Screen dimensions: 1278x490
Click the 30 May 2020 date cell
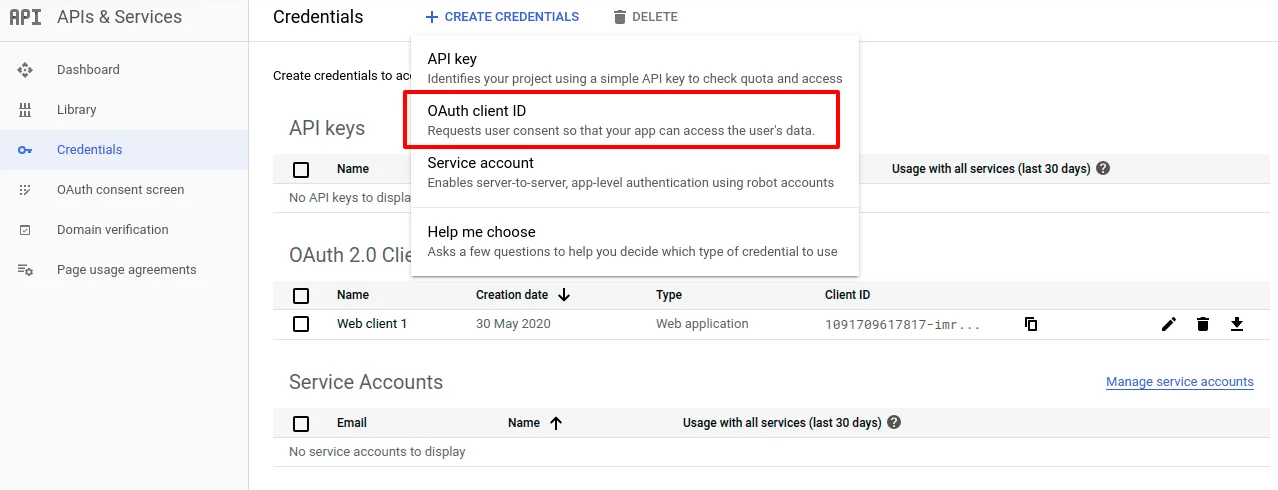[x=513, y=324]
